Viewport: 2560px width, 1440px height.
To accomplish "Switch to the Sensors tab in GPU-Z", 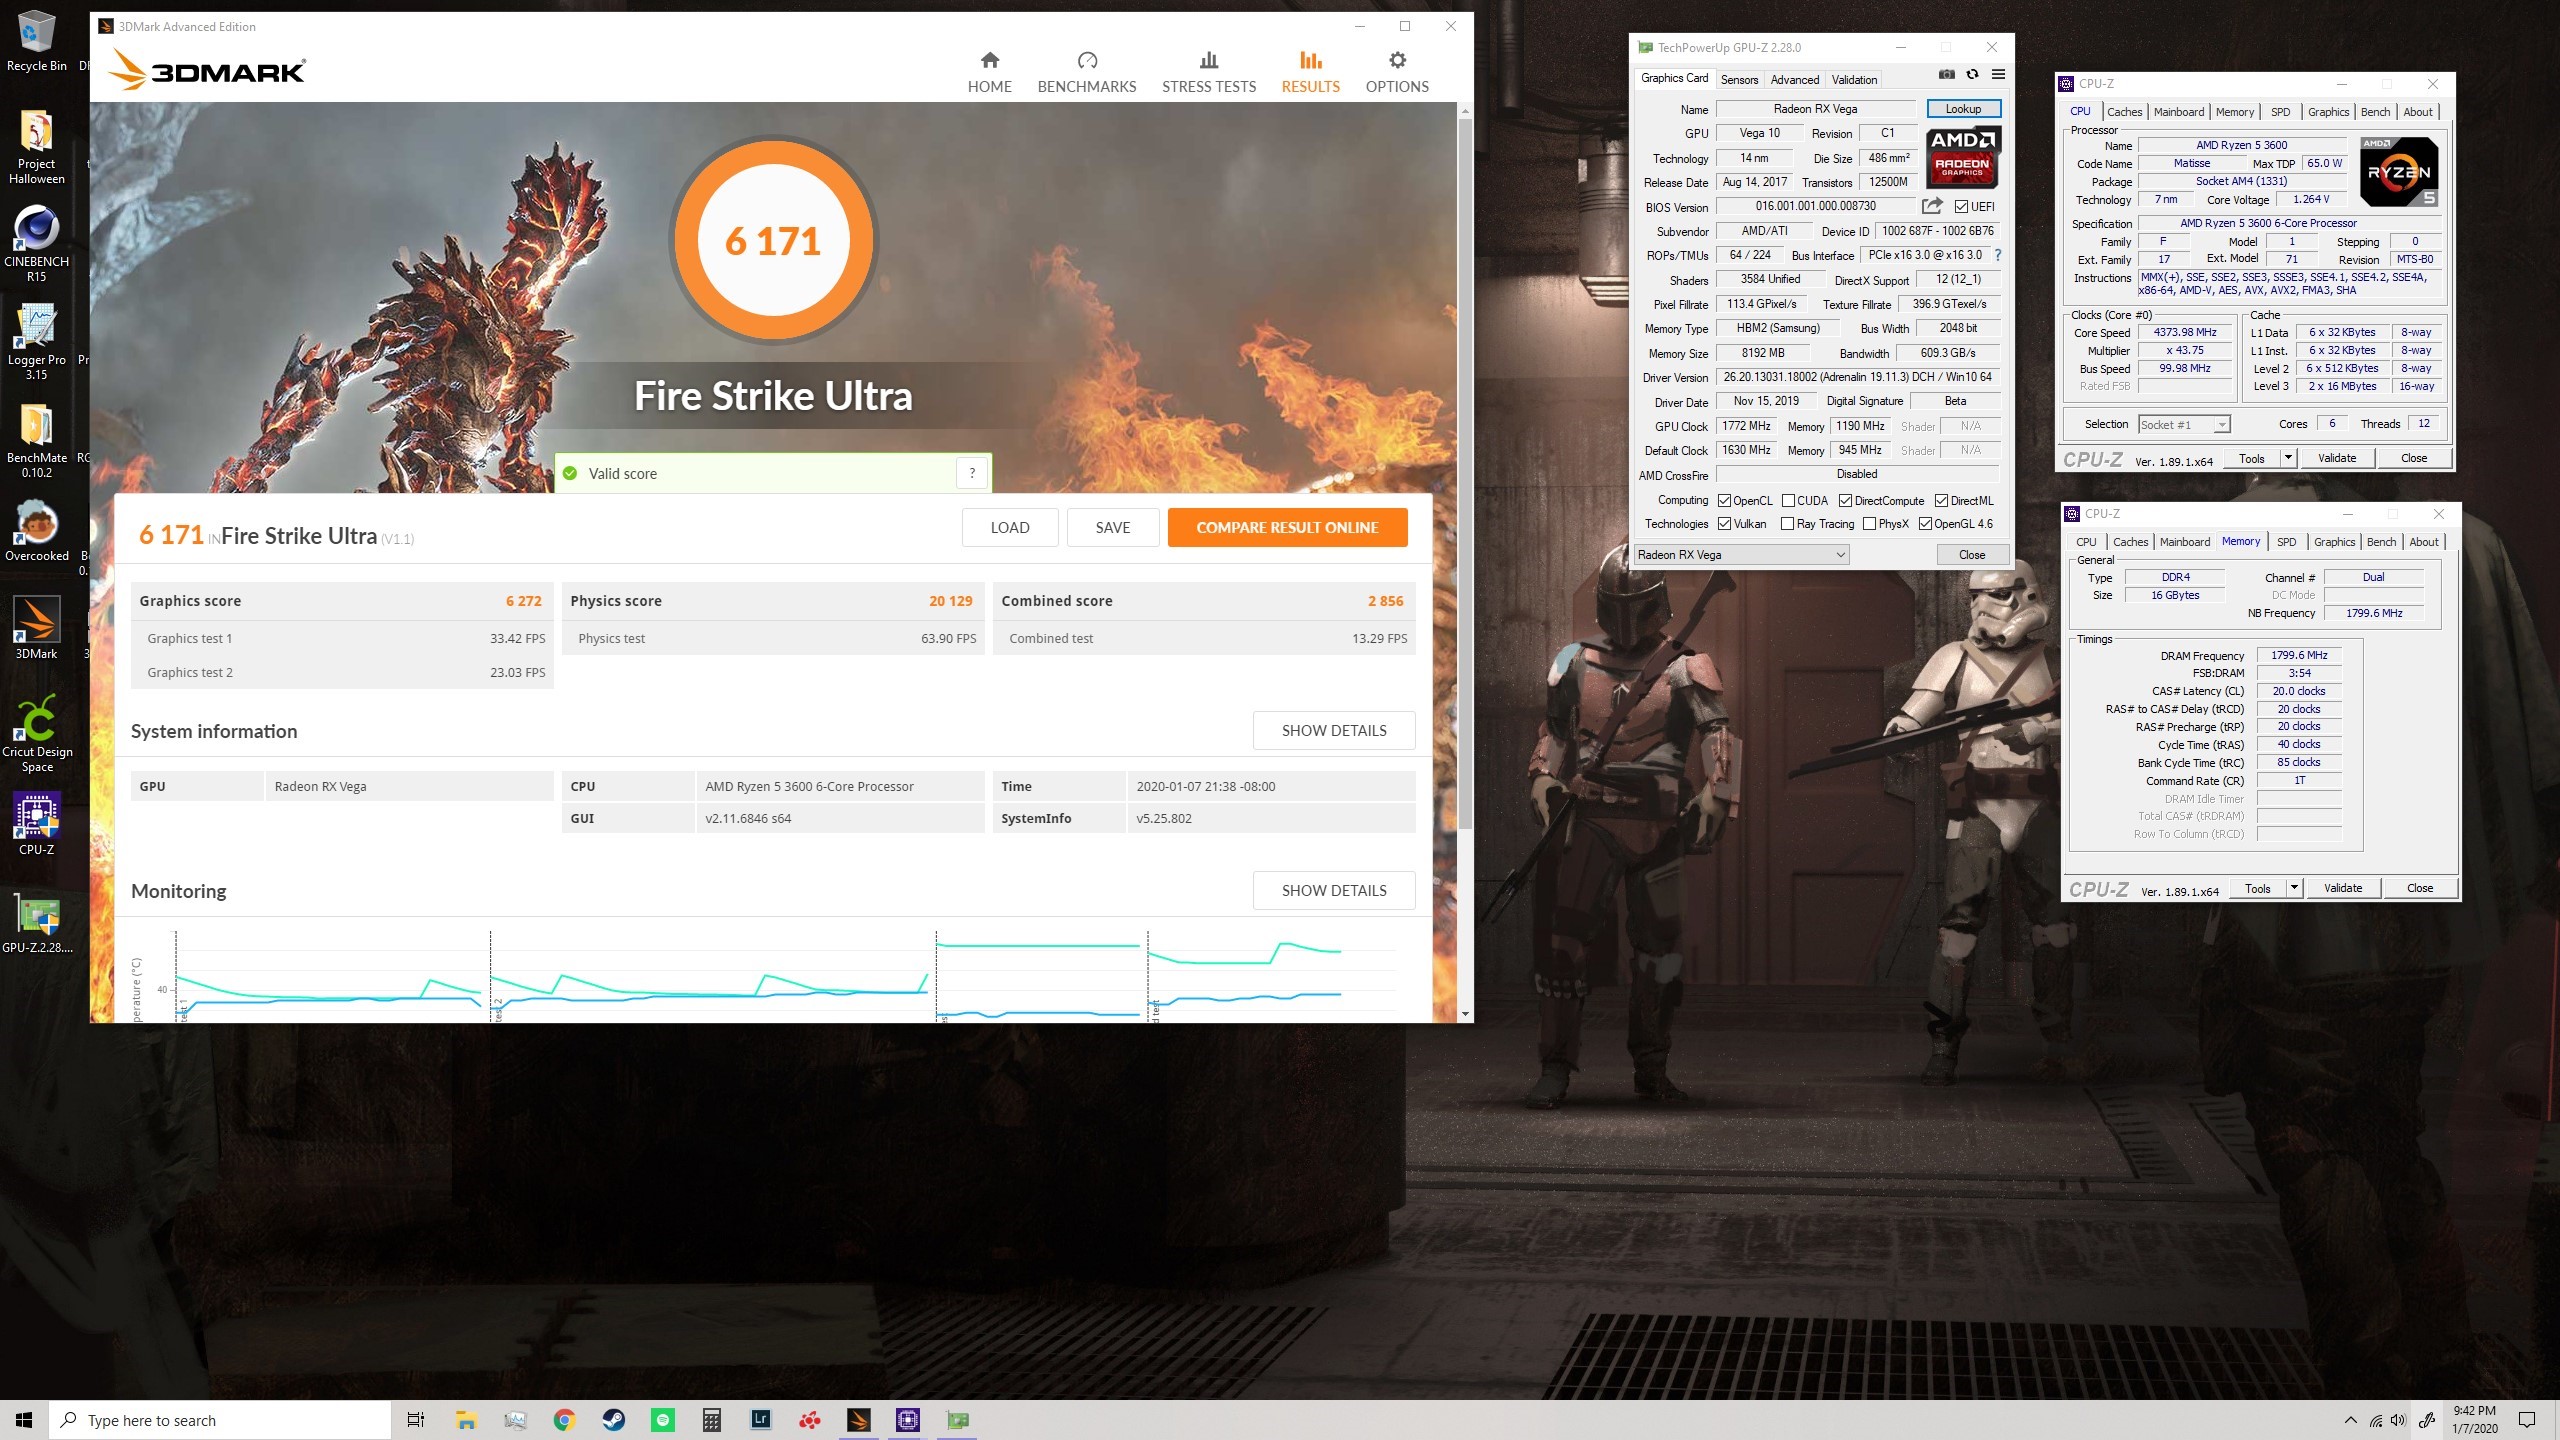I will 1739,79.
